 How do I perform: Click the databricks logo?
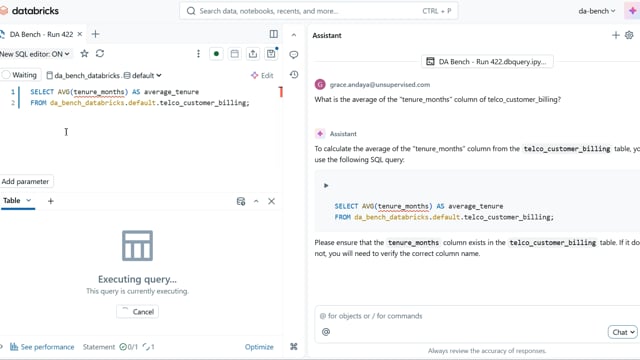coord(29,11)
